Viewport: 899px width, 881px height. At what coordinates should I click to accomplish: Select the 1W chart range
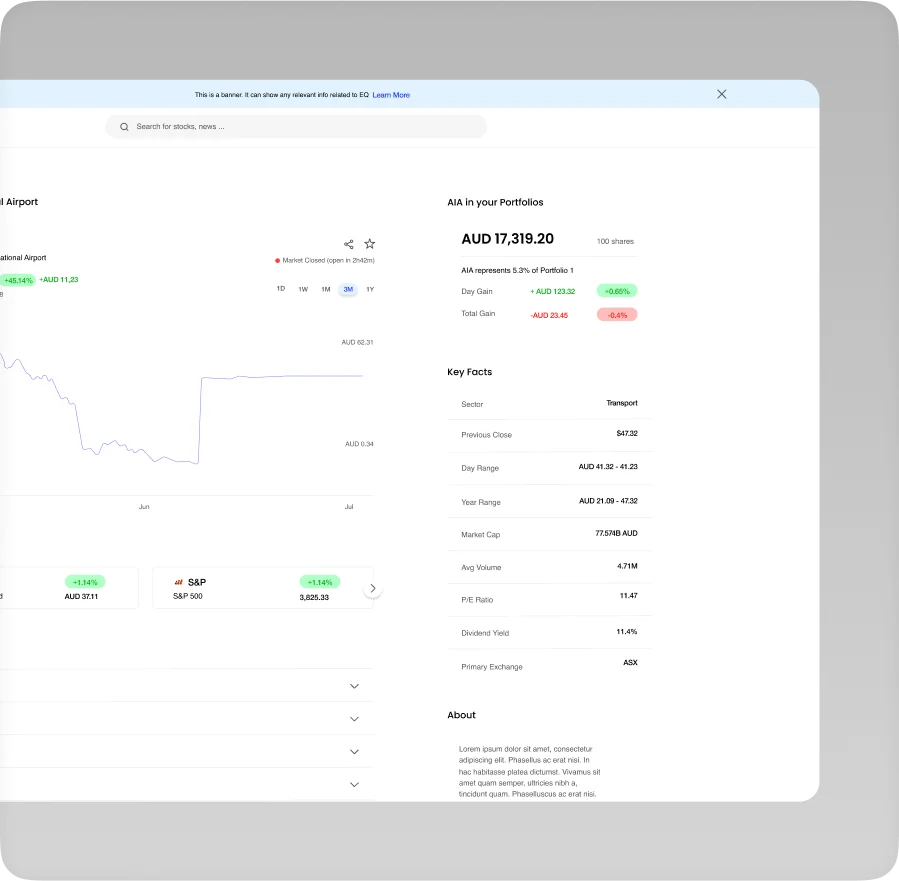pos(303,289)
